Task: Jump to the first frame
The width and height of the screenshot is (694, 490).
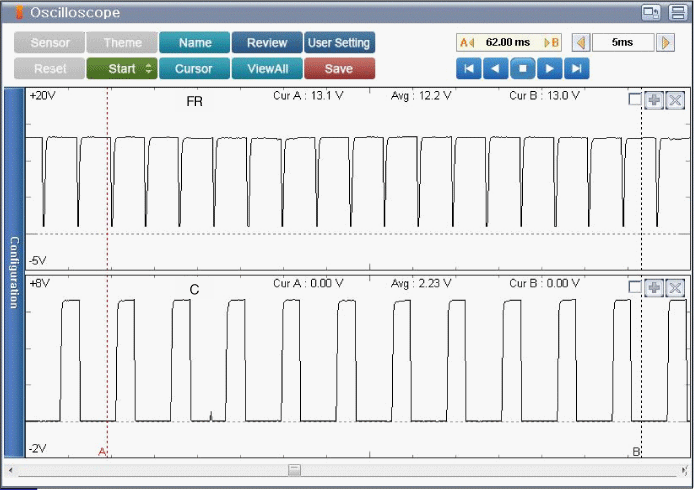Action: point(469,69)
